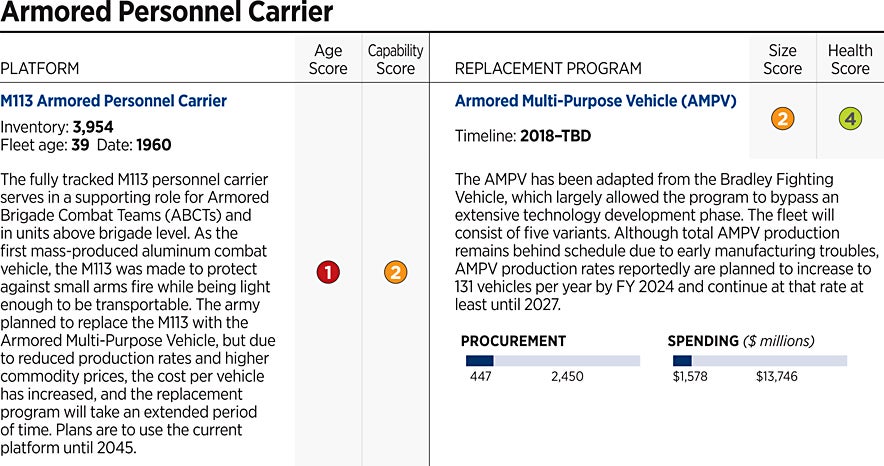Screen dimensions: 884x466
Task: Select the Capability Score column header
Action: [395, 59]
